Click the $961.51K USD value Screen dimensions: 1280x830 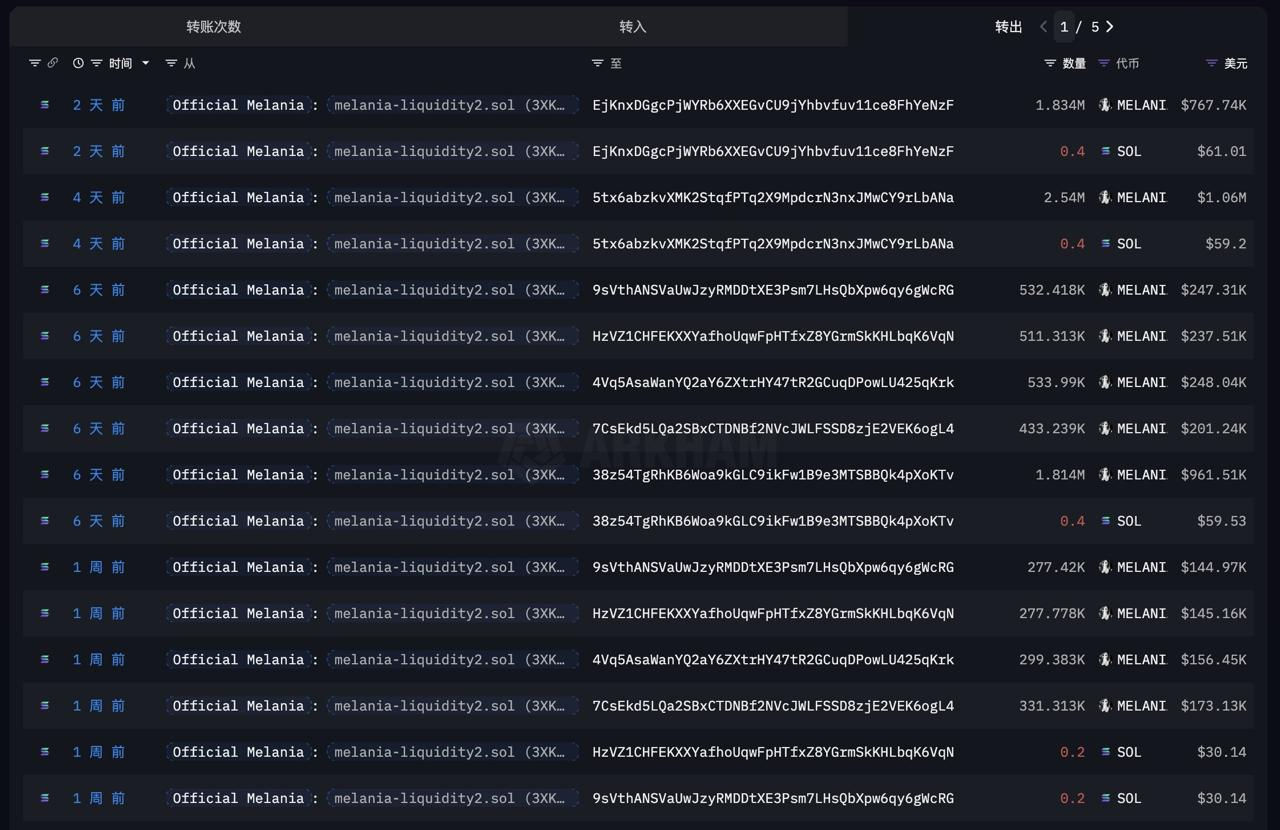click(1214, 475)
